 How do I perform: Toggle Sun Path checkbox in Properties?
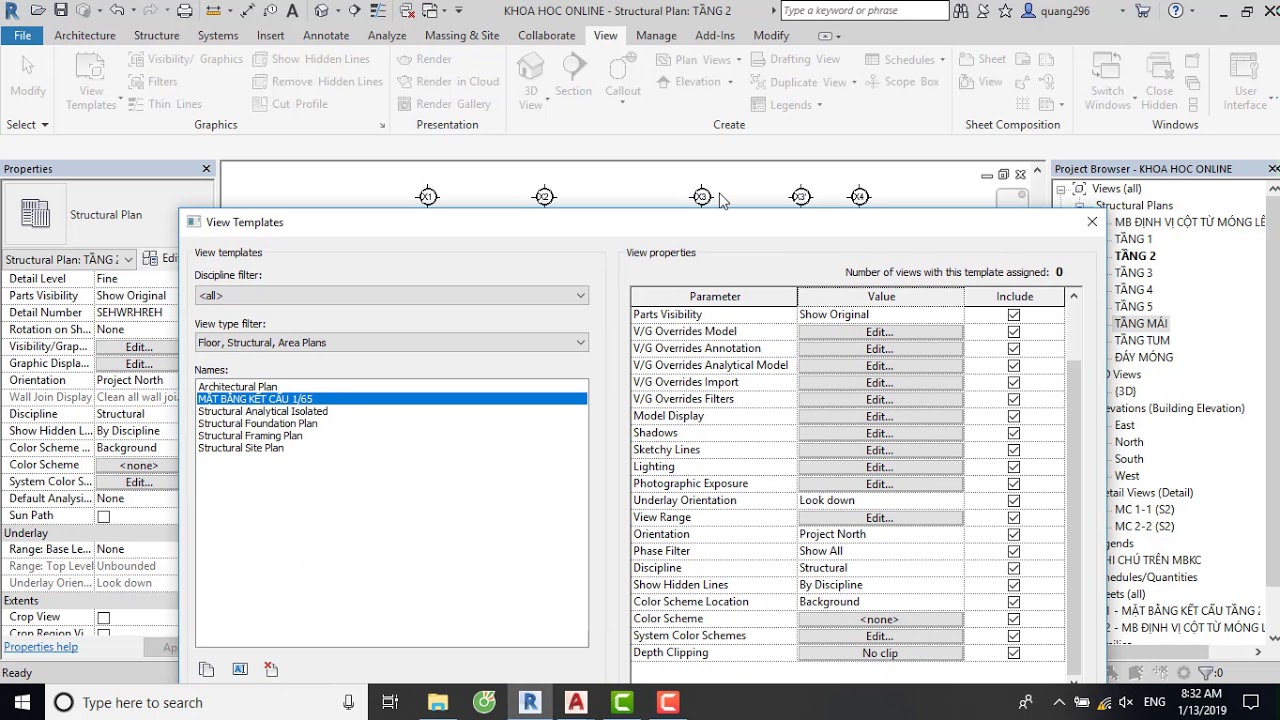[x=103, y=517]
